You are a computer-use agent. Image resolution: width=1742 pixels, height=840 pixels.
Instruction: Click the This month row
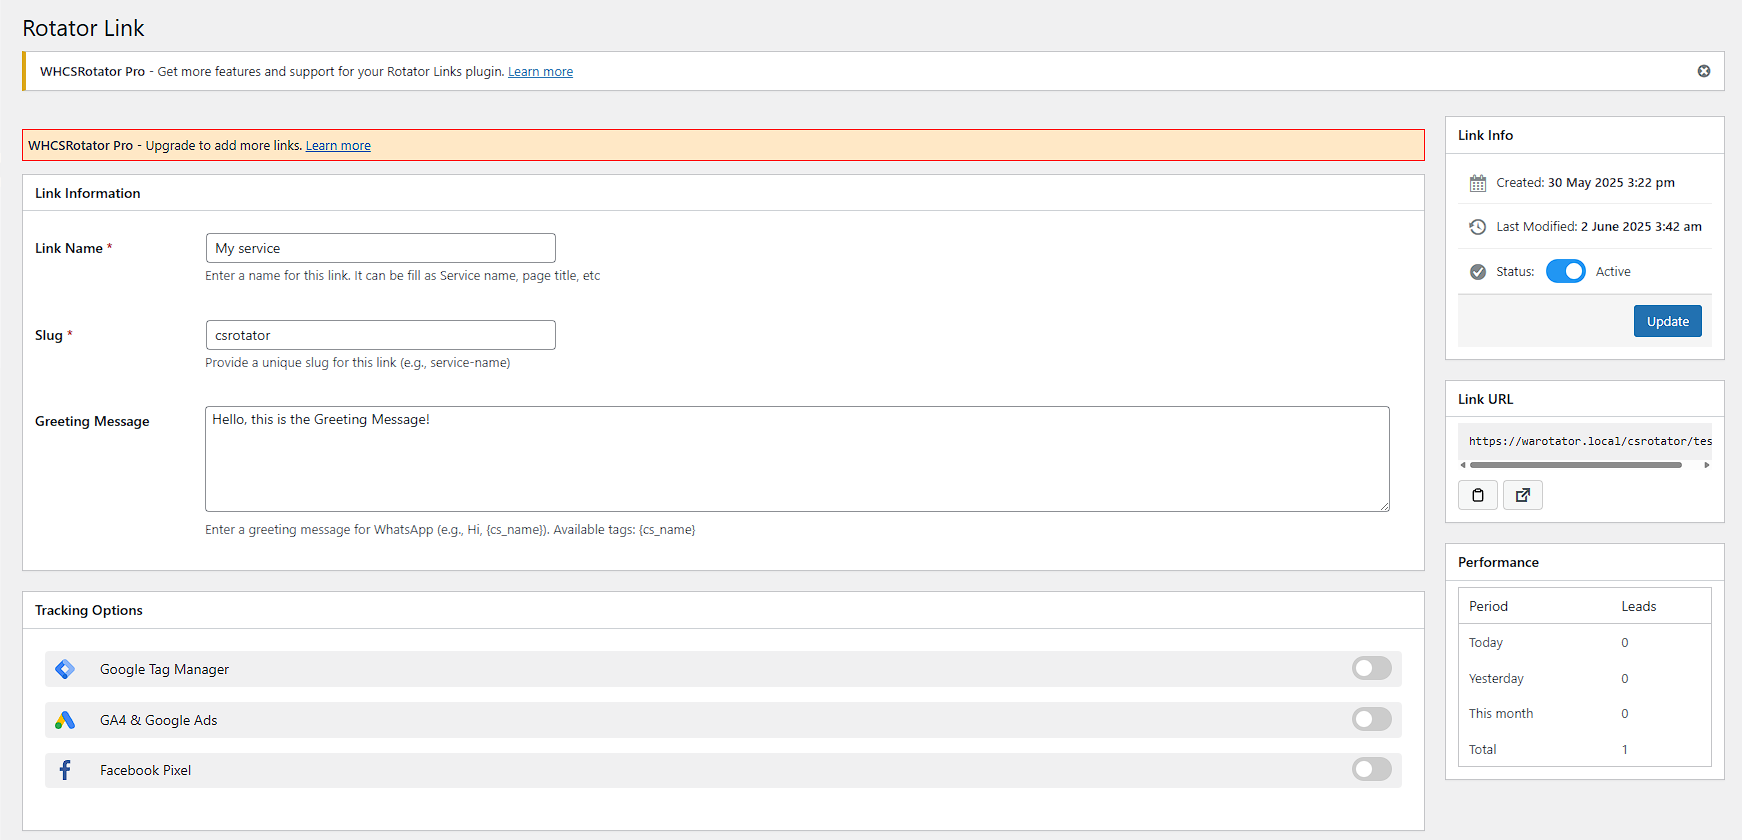[1585, 713]
